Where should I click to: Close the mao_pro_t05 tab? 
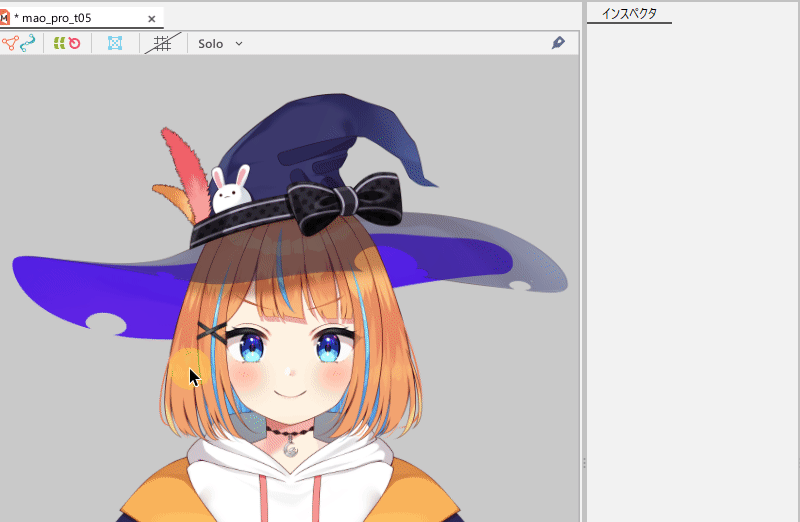pos(152,18)
